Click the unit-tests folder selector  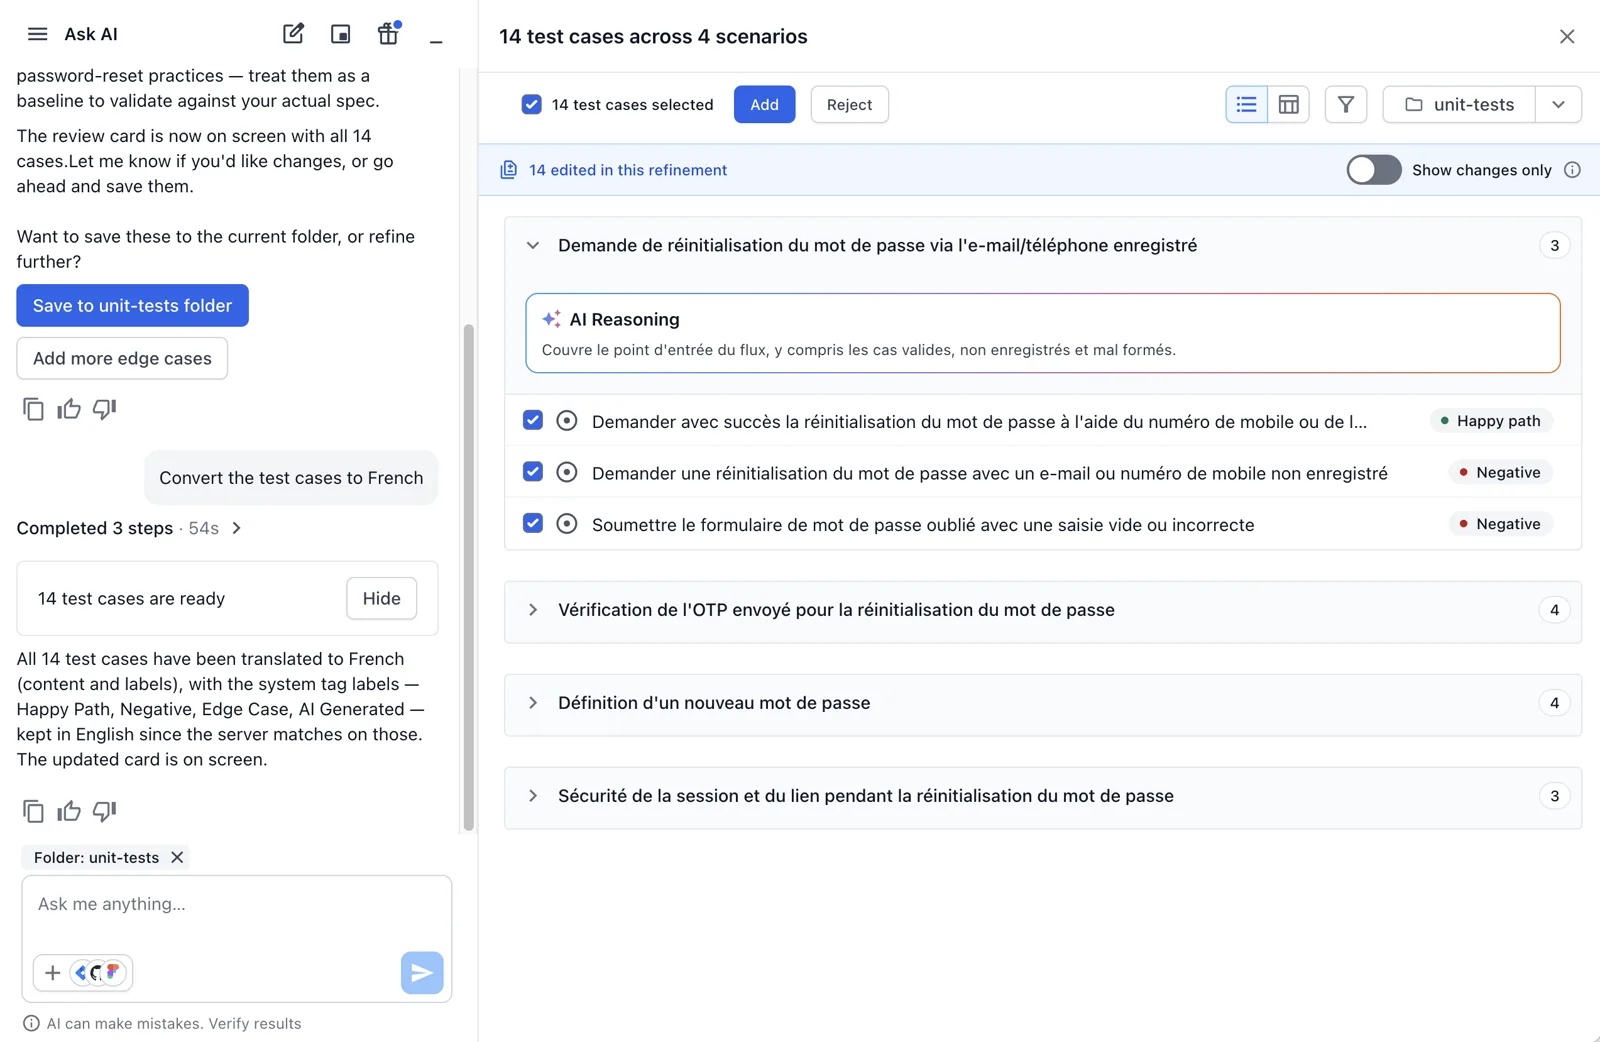[1459, 104]
